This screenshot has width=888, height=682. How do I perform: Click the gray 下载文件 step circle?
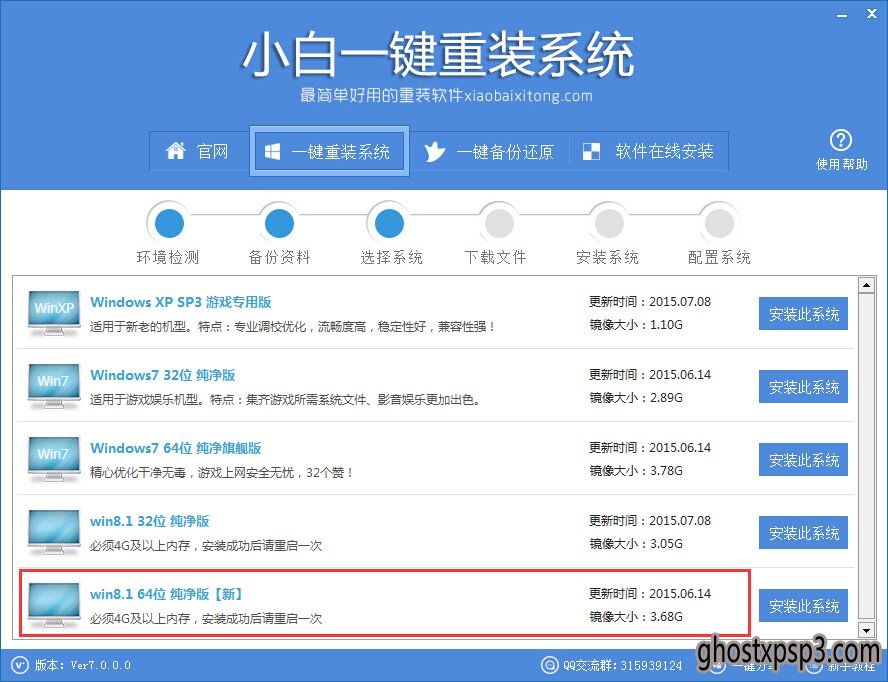(499, 223)
